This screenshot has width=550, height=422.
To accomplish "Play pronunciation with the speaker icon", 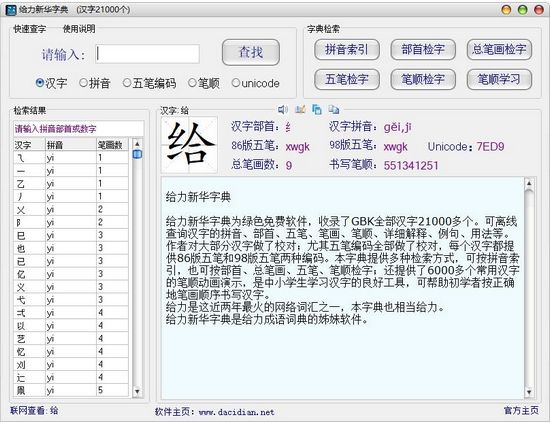I will 283,110.
